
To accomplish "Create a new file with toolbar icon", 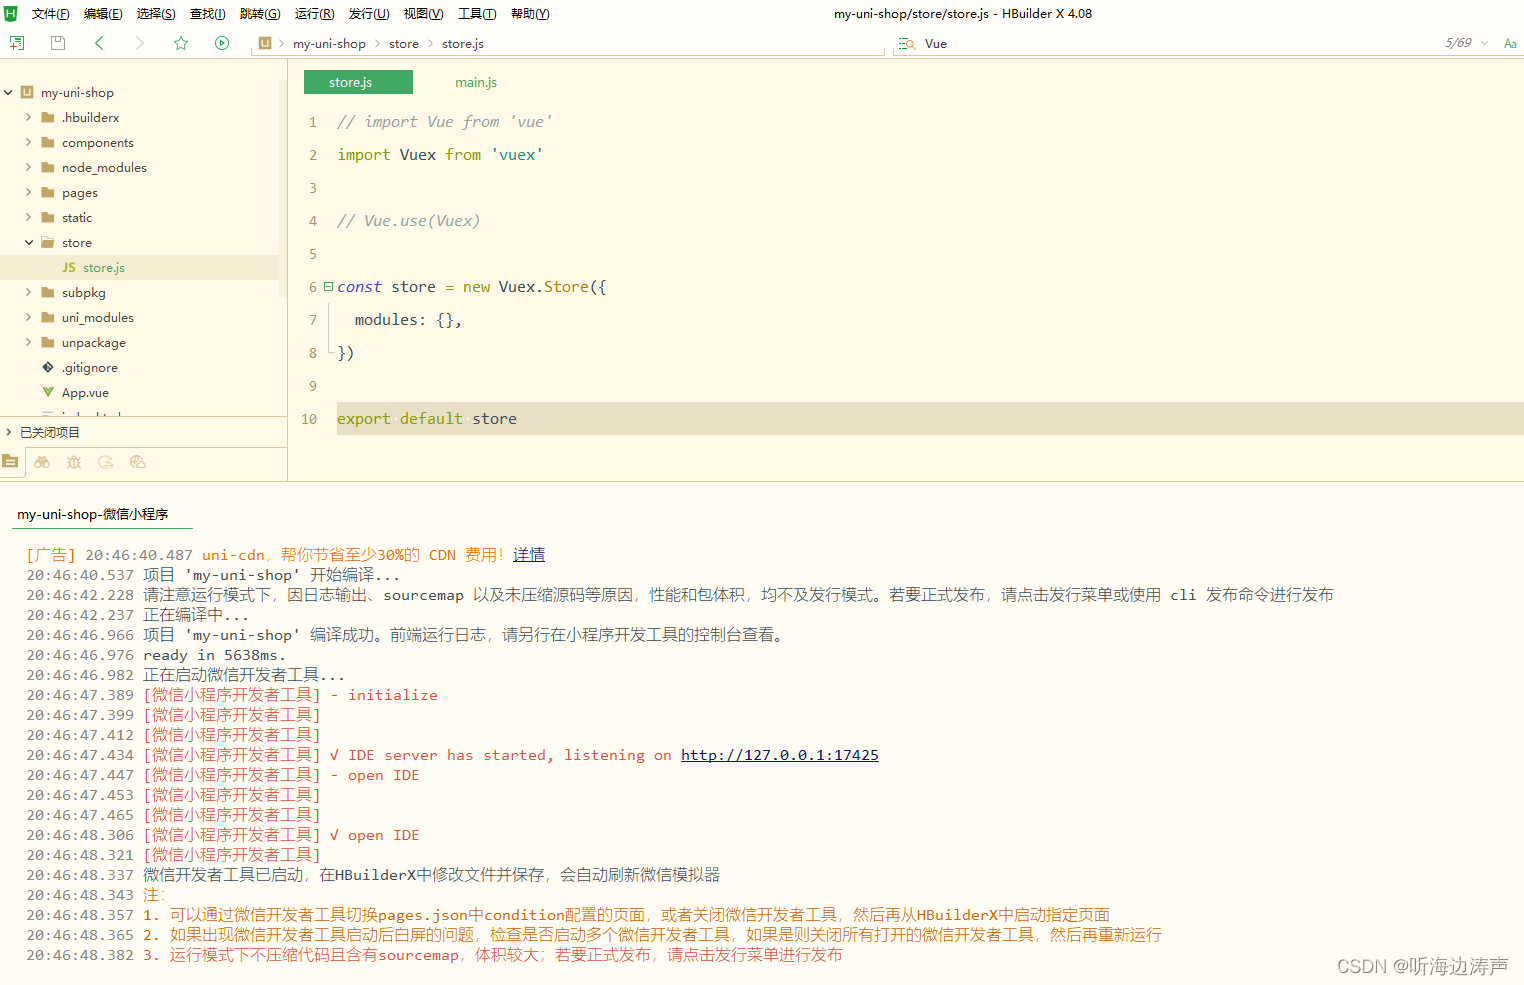I will tap(17, 43).
